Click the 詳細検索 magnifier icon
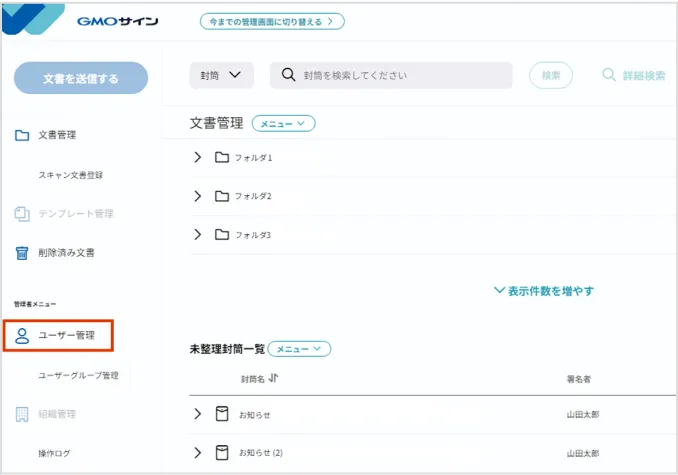This screenshot has height=475, width=678. pos(609,75)
